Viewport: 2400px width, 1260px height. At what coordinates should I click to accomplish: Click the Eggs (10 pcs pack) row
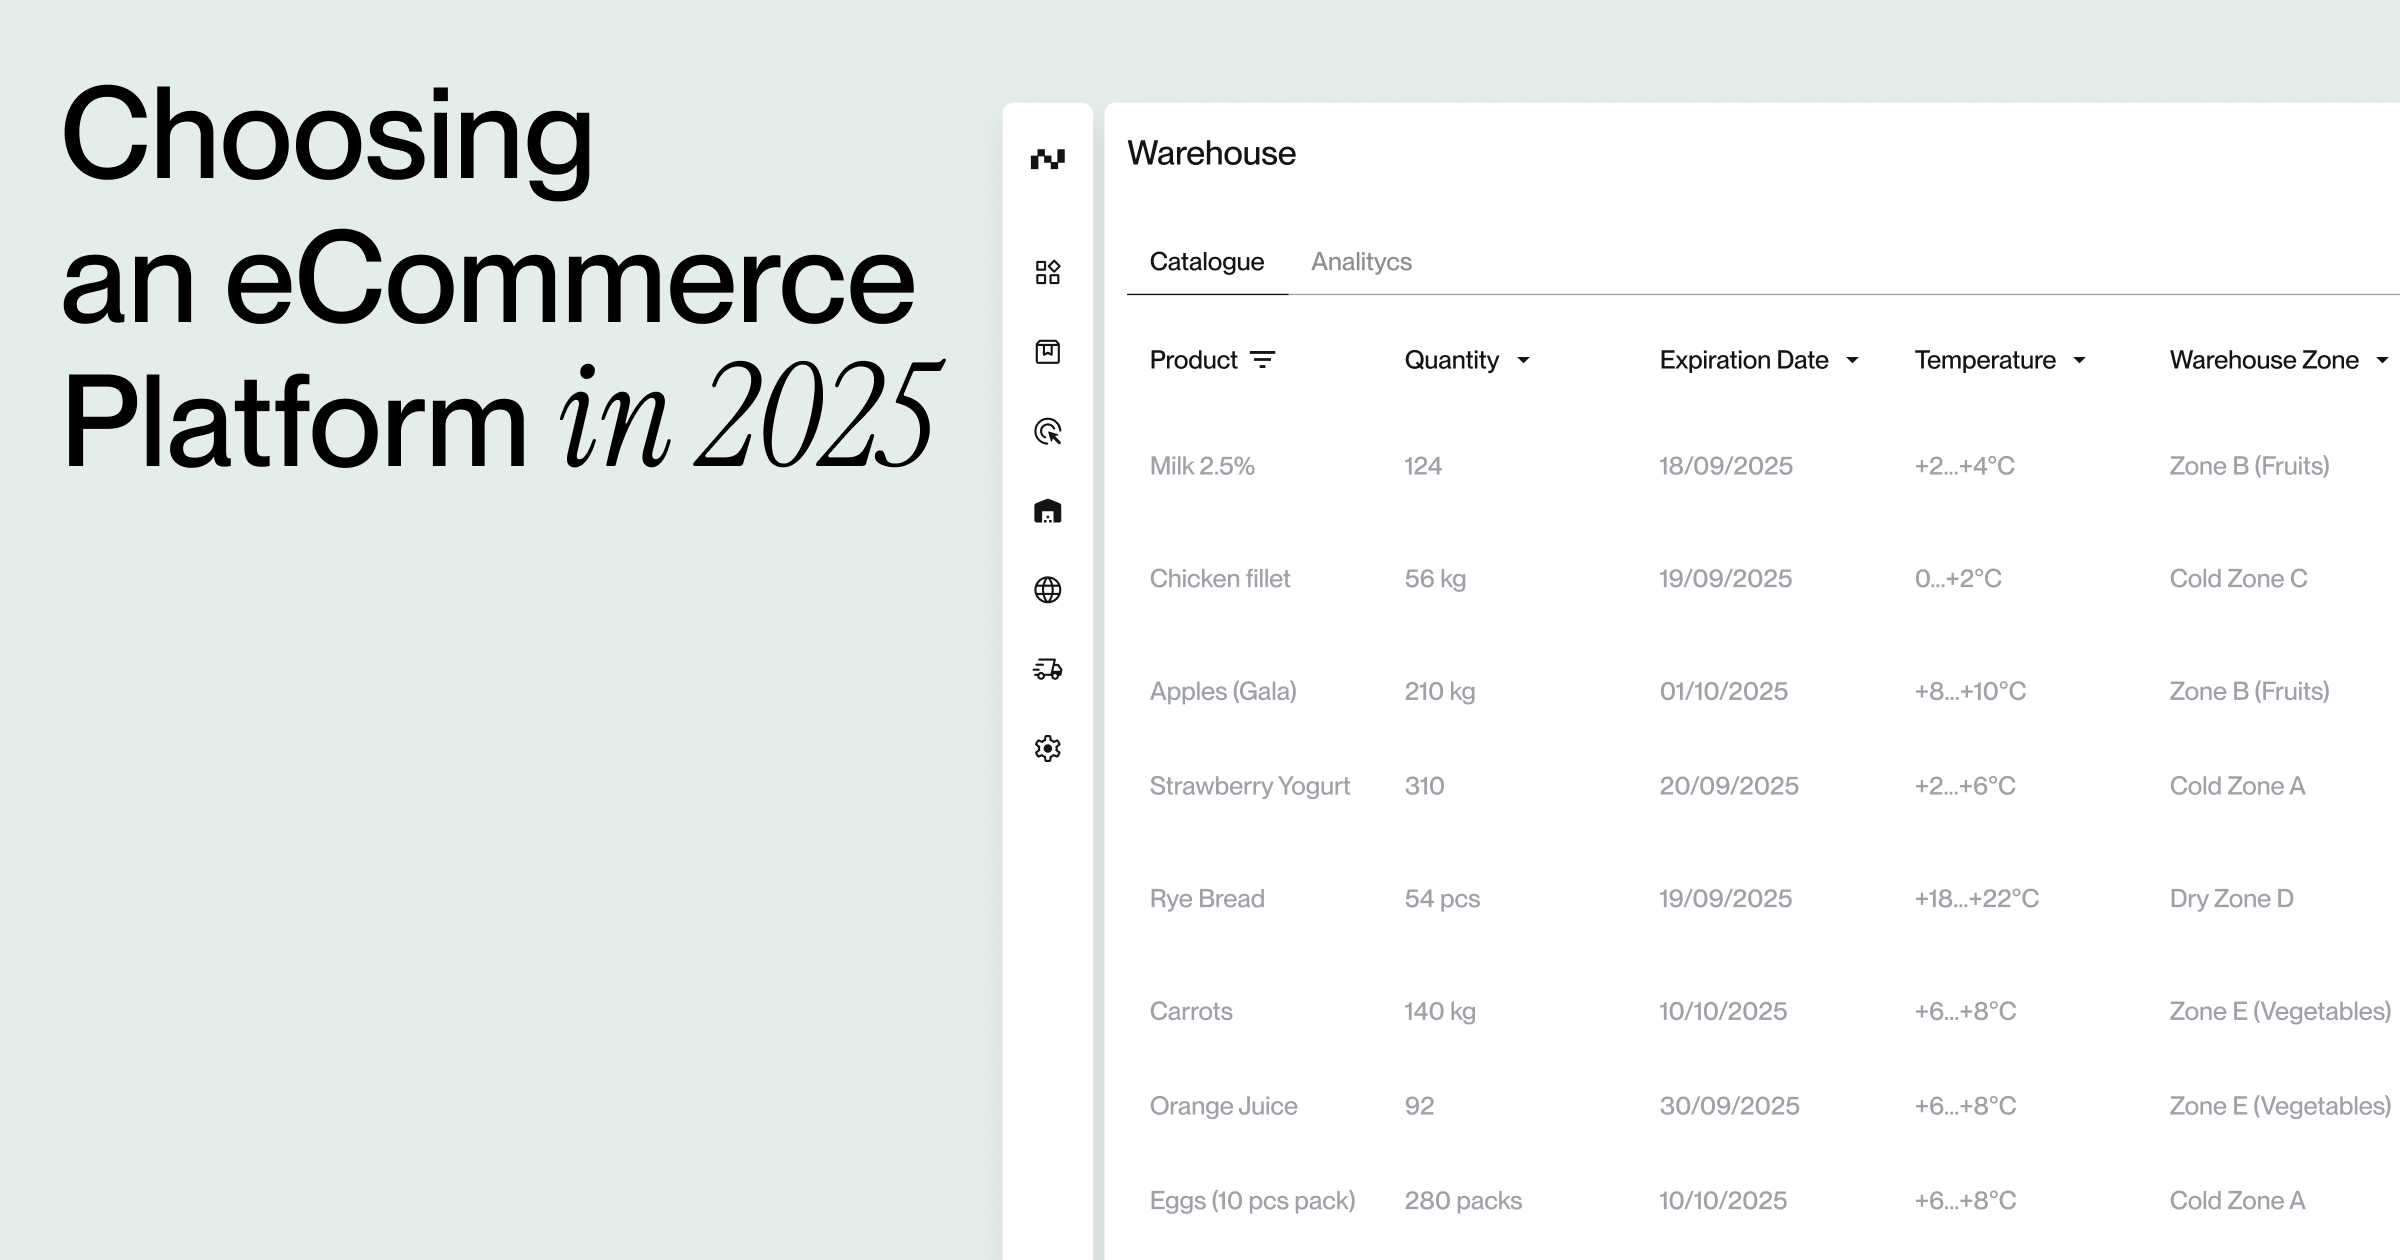click(x=1252, y=1201)
